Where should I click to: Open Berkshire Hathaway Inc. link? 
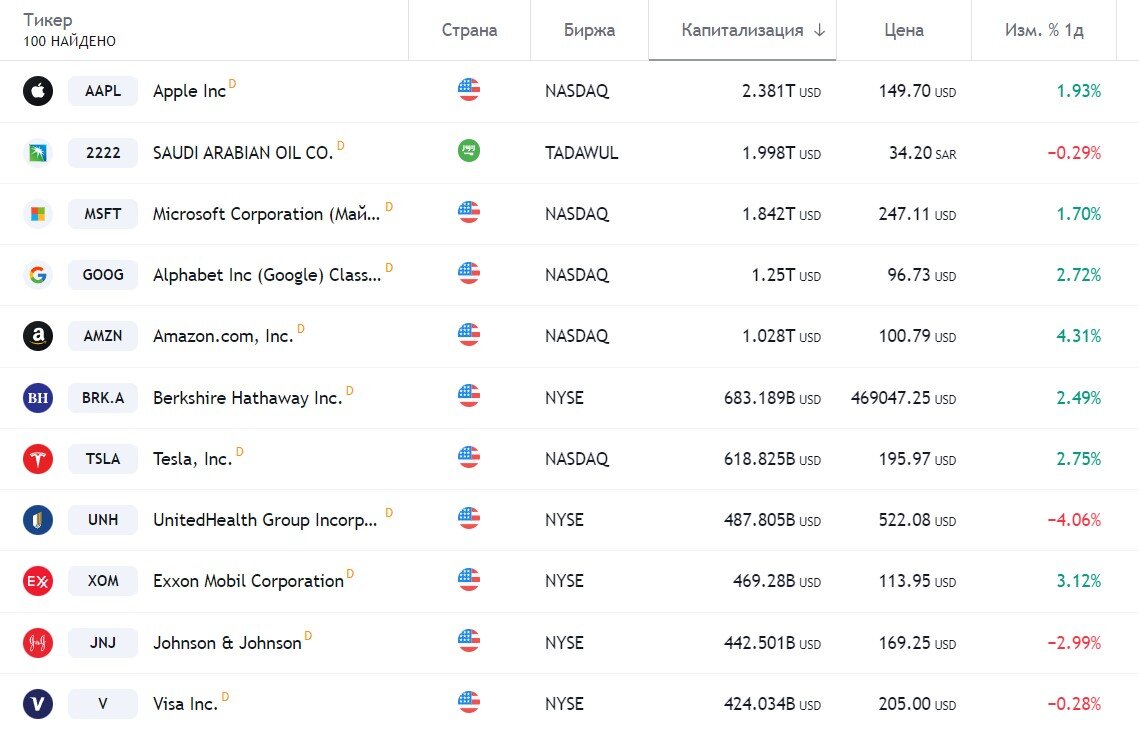tap(248, 398)
